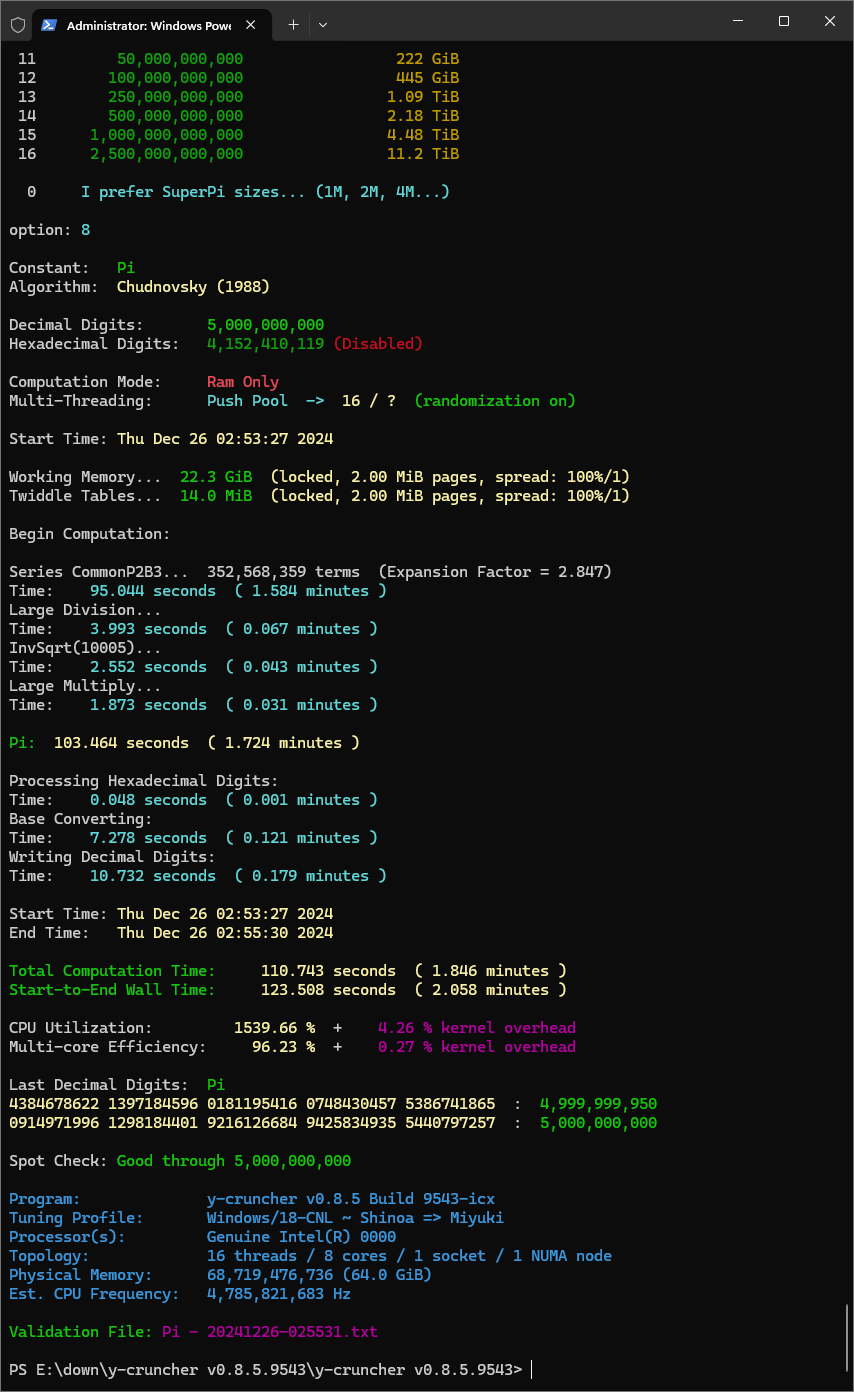Close the terminal window
854x1392 pixels.
coord(830,21)
